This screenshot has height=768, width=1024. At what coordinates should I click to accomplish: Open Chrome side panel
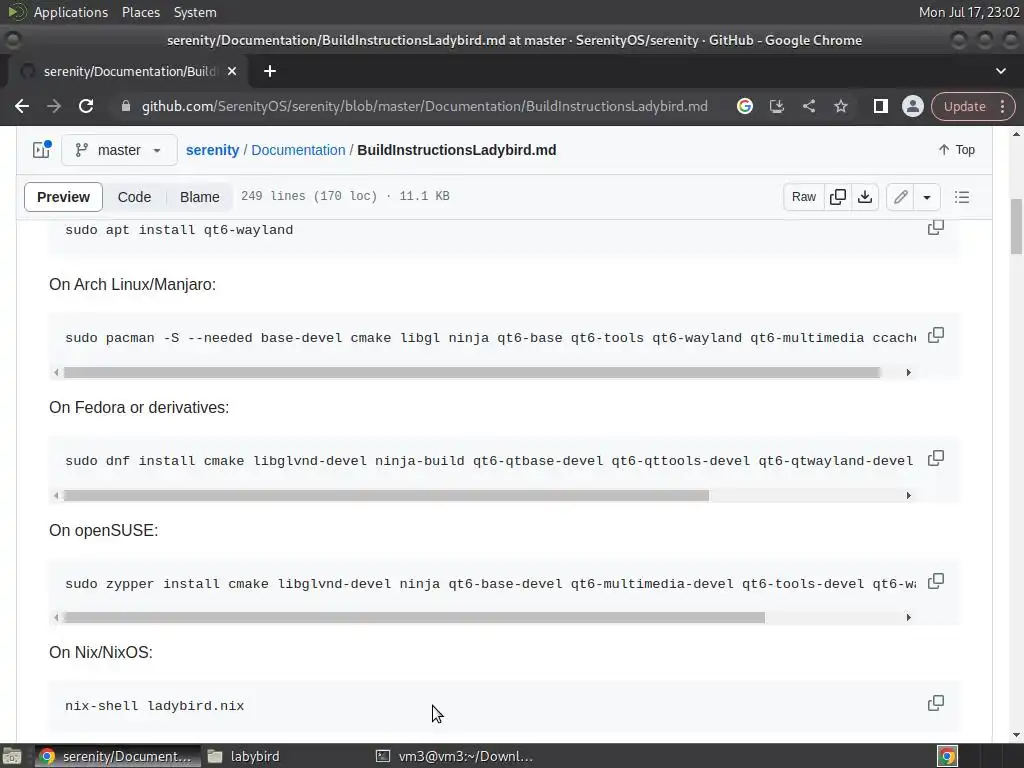click(880, 106)
